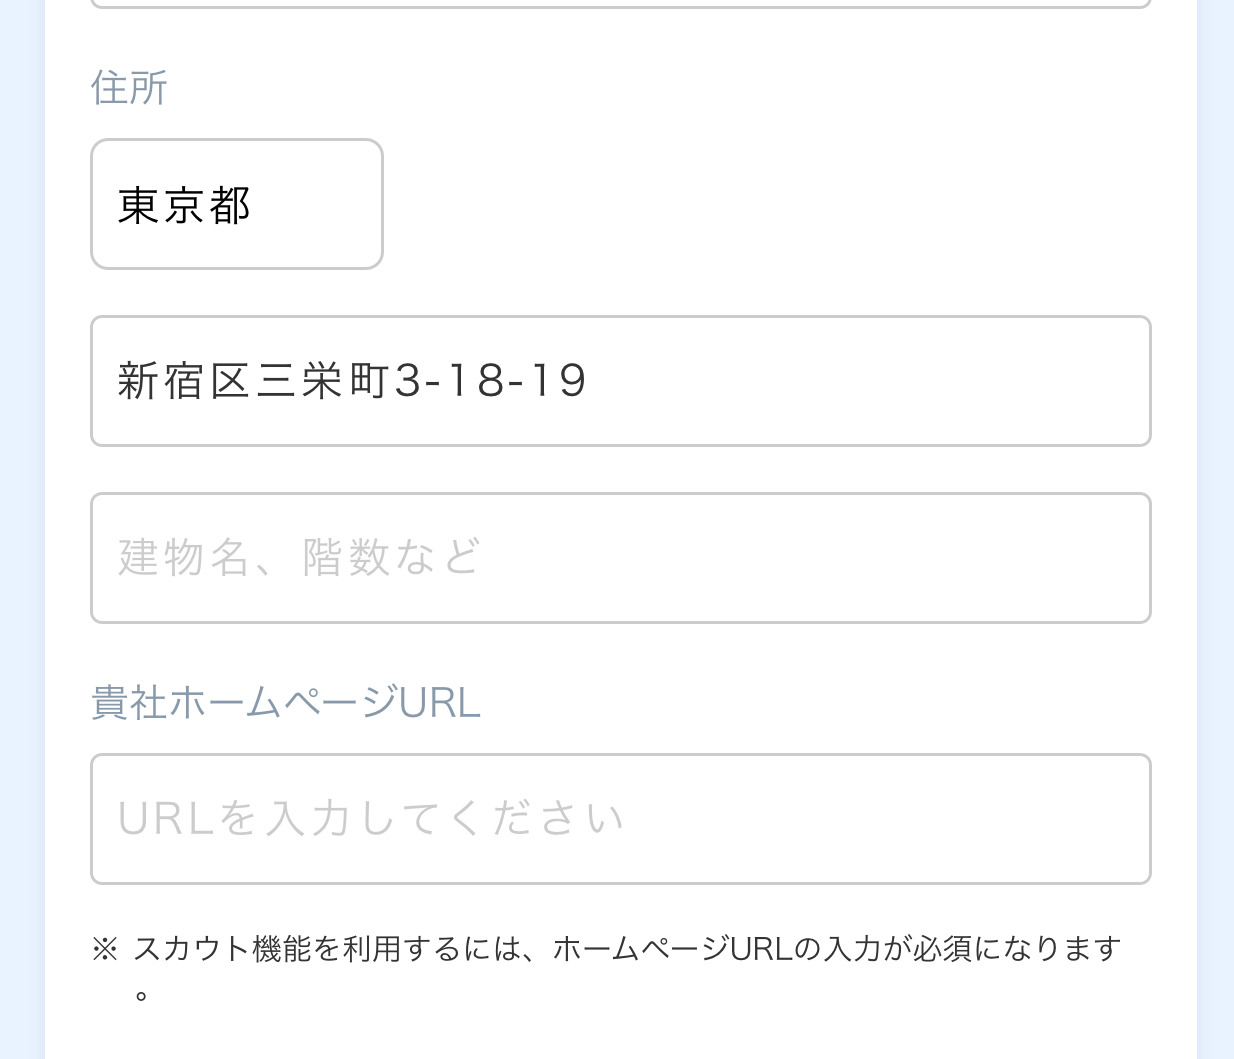1234x1059 pixels.
Task: Click the 貴社ホームページURL label
Action: point(286,703)
